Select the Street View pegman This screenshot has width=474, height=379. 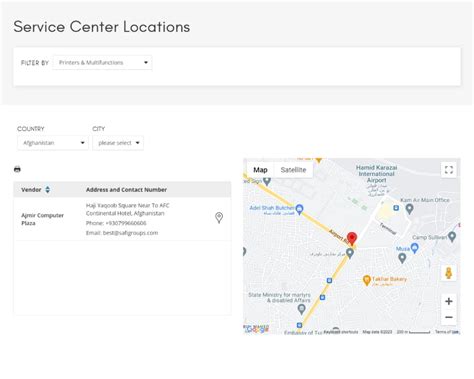tap(449, 273)
